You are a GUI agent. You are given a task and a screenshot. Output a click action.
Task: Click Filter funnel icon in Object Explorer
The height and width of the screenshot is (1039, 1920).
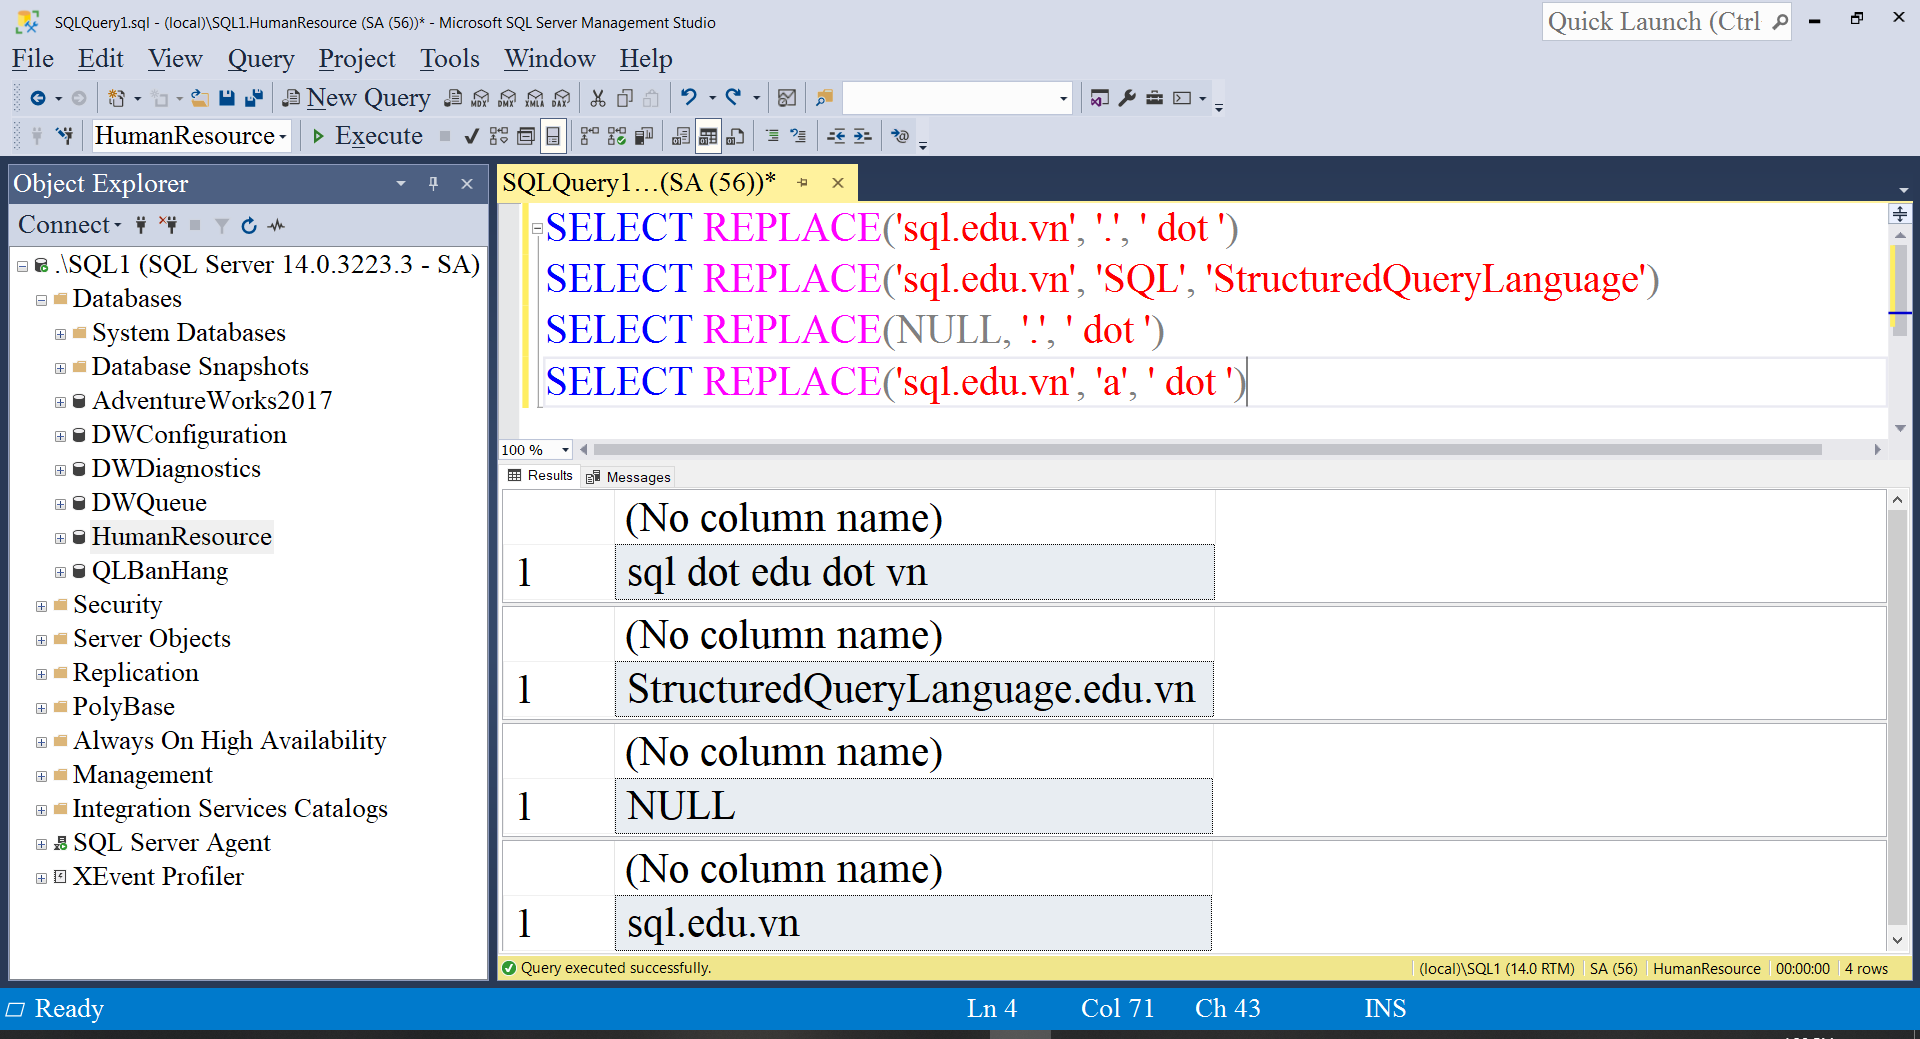coord(222,225)
